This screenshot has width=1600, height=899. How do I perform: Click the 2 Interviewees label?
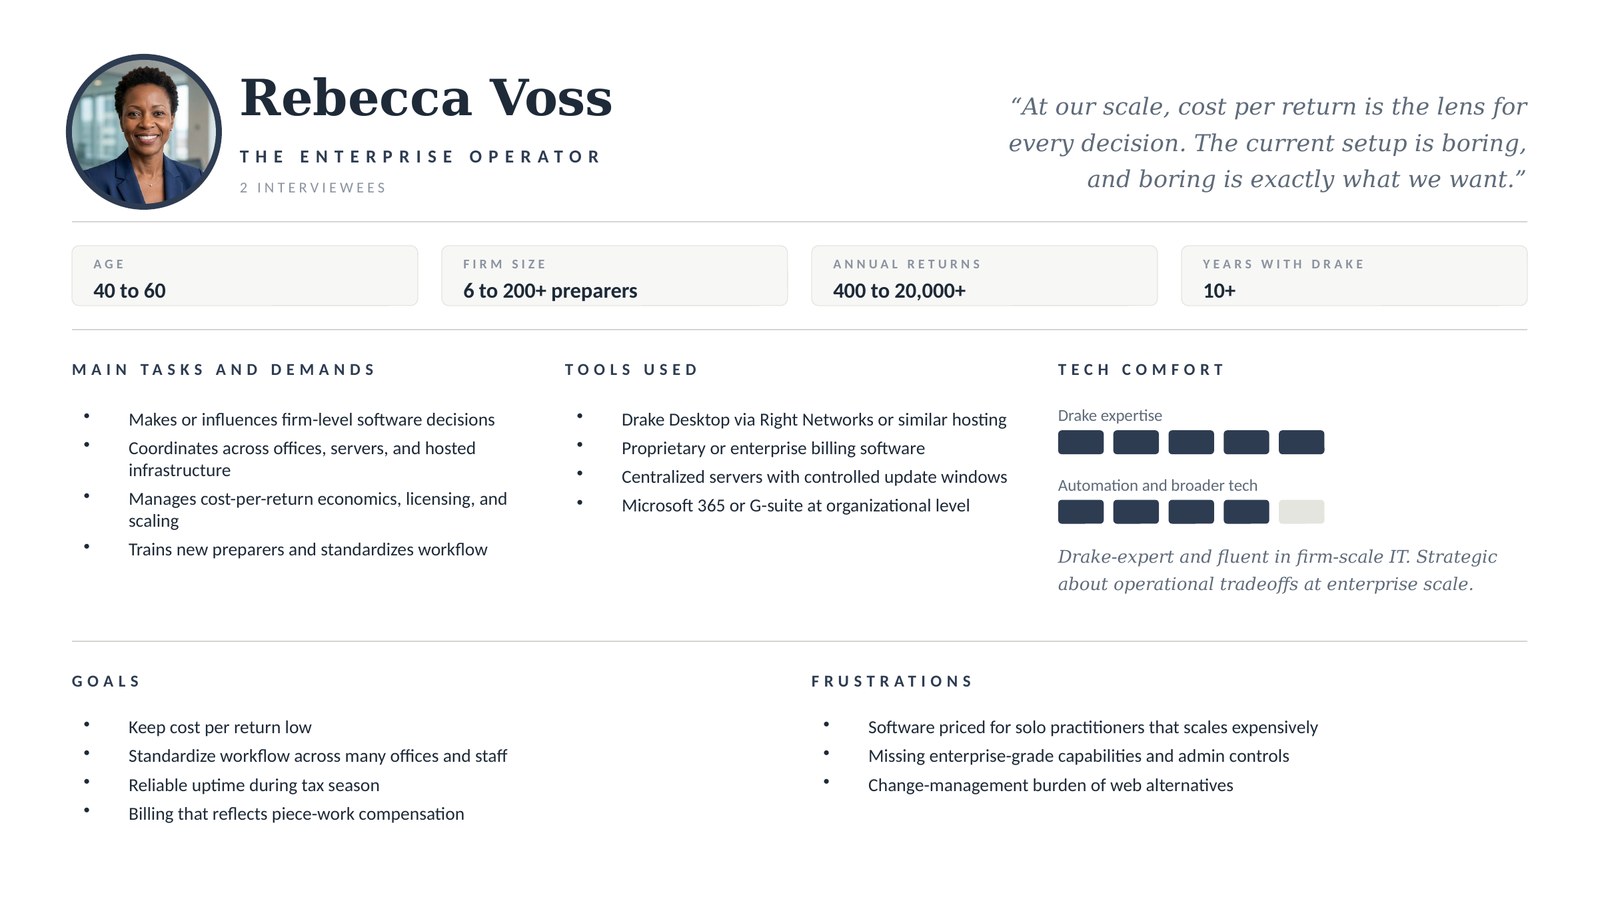point(312,188)
